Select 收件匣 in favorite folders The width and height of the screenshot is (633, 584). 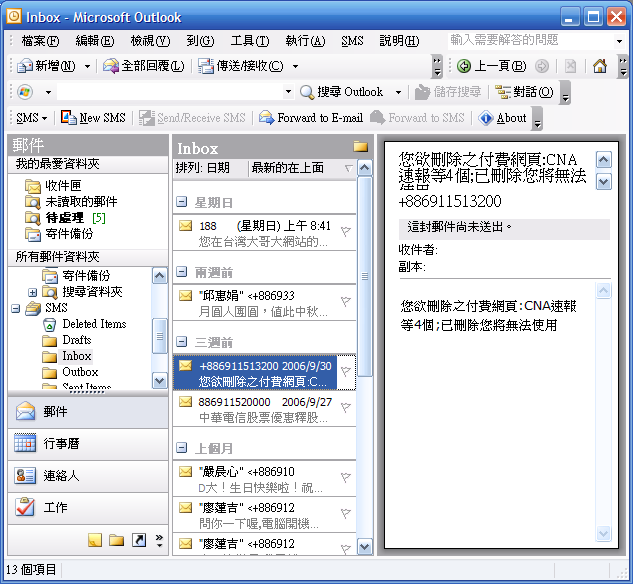[63, 186]
